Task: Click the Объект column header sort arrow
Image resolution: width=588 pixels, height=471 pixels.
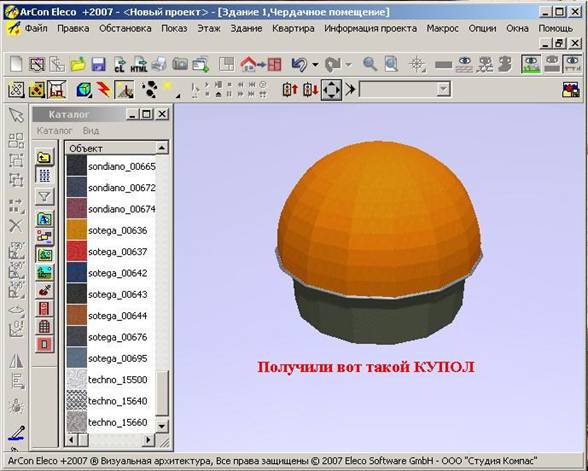Action: pyautogui.click(x=161, y=148)
